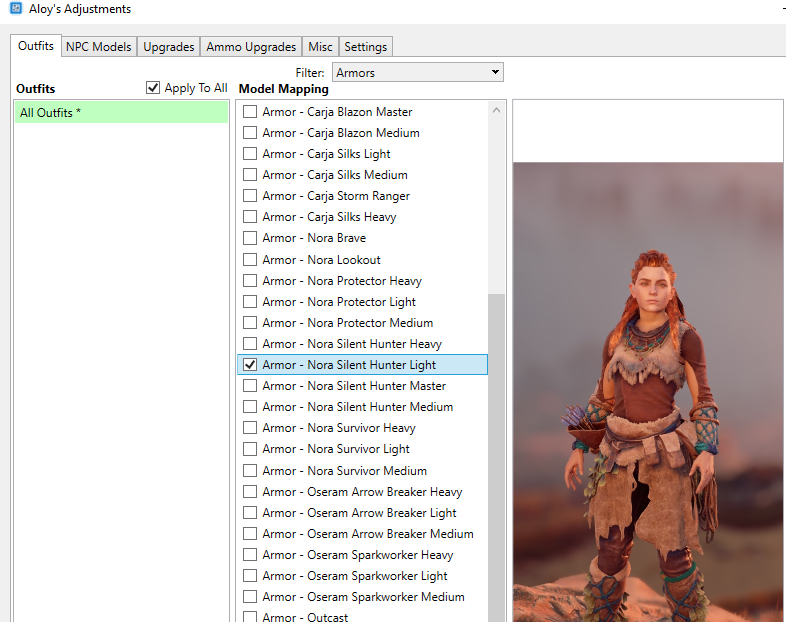Select Armor - Carja Silks Heavy checkbox

pyautogui.click(x=250, y=217)
